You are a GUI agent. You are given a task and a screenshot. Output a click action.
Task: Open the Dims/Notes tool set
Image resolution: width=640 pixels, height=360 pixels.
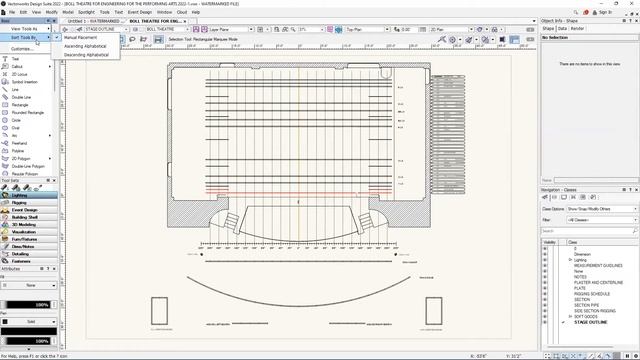29,247
